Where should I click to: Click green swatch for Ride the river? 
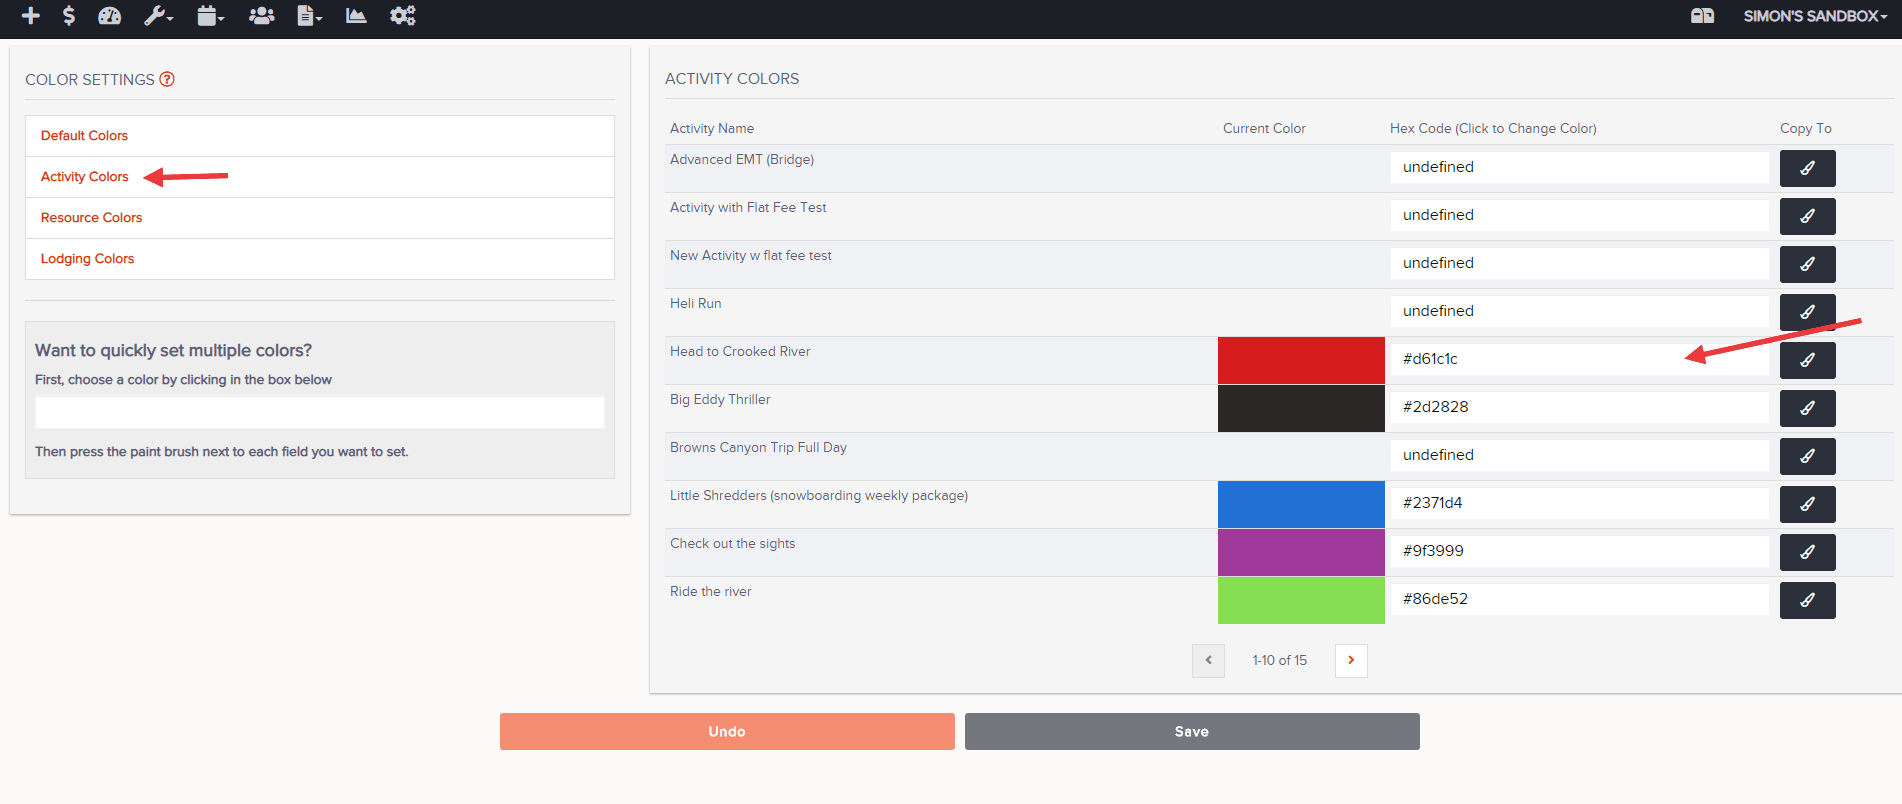point(1301,600)
